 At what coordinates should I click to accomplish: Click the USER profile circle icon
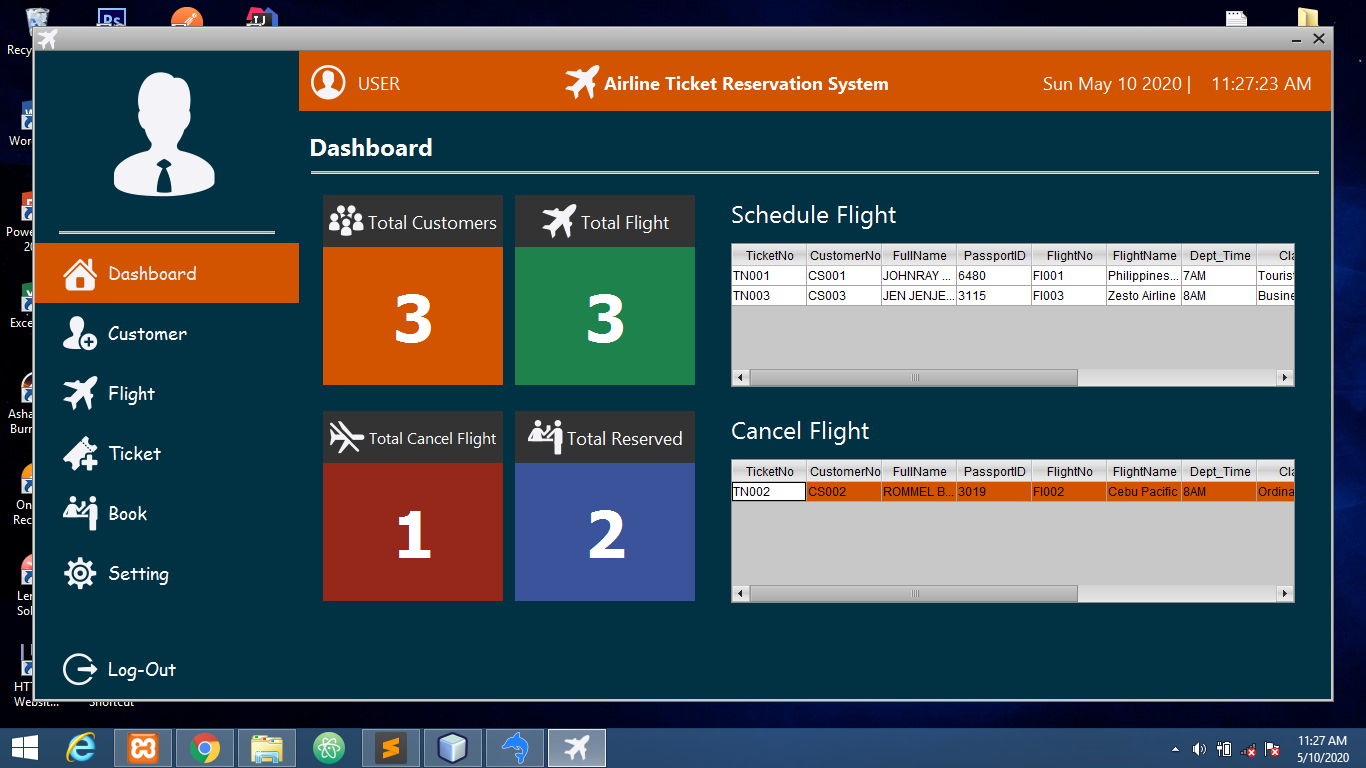pos(328,83)
